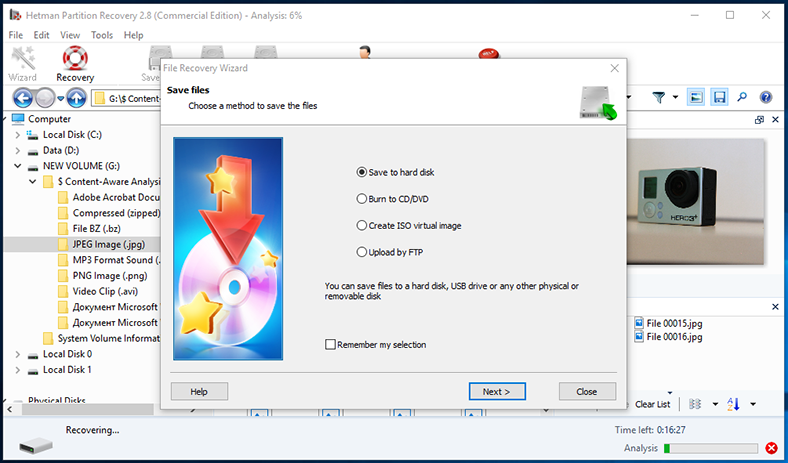Click Next > in the wizard
This screenshot has height=463, width=788.
(x=497, y=391)
